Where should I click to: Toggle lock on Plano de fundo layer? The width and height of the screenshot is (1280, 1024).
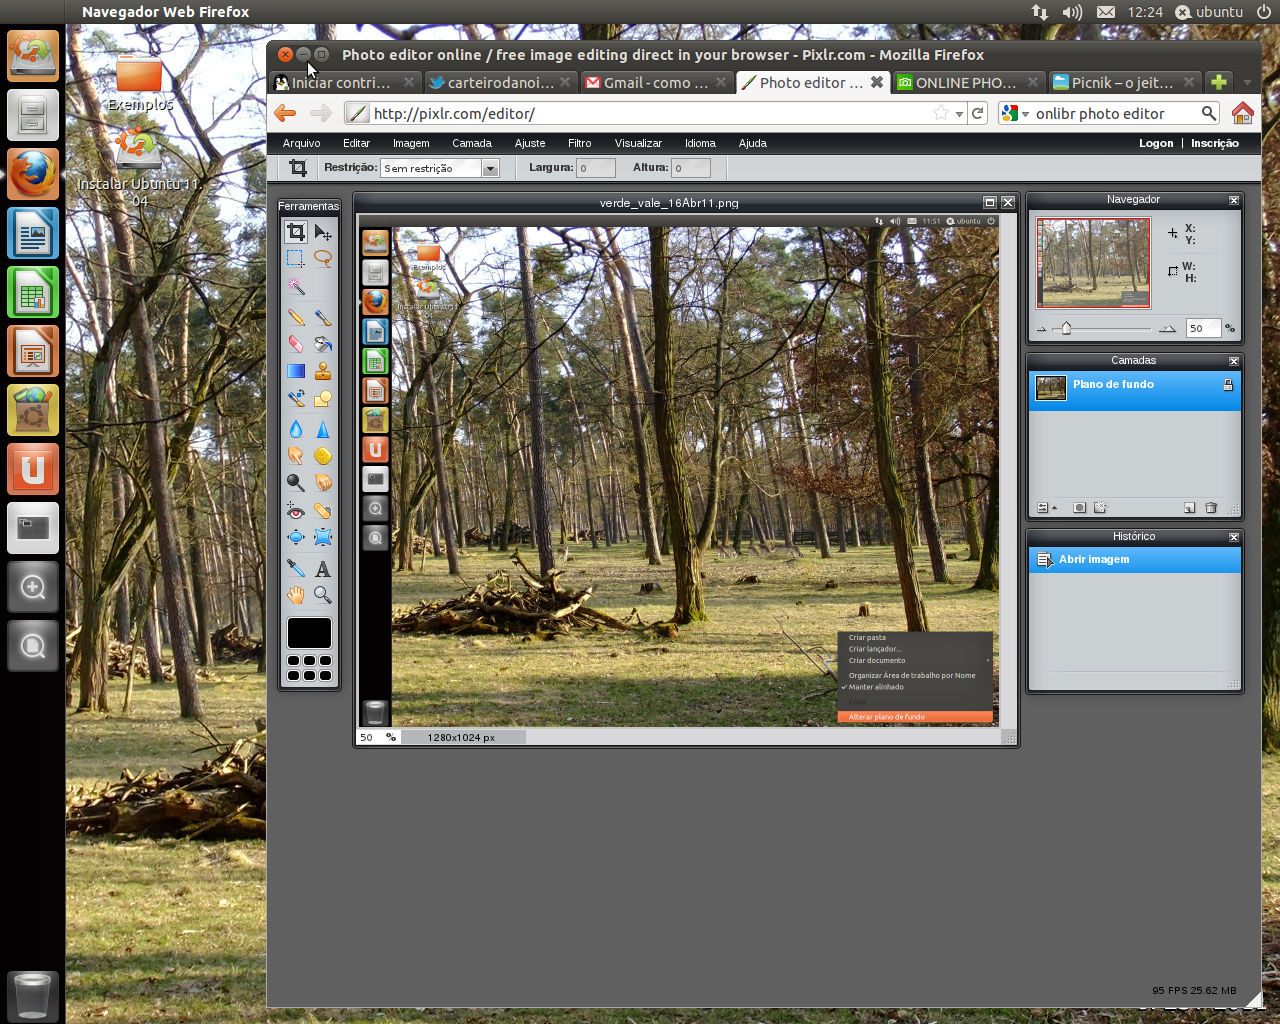point(1228,385)
